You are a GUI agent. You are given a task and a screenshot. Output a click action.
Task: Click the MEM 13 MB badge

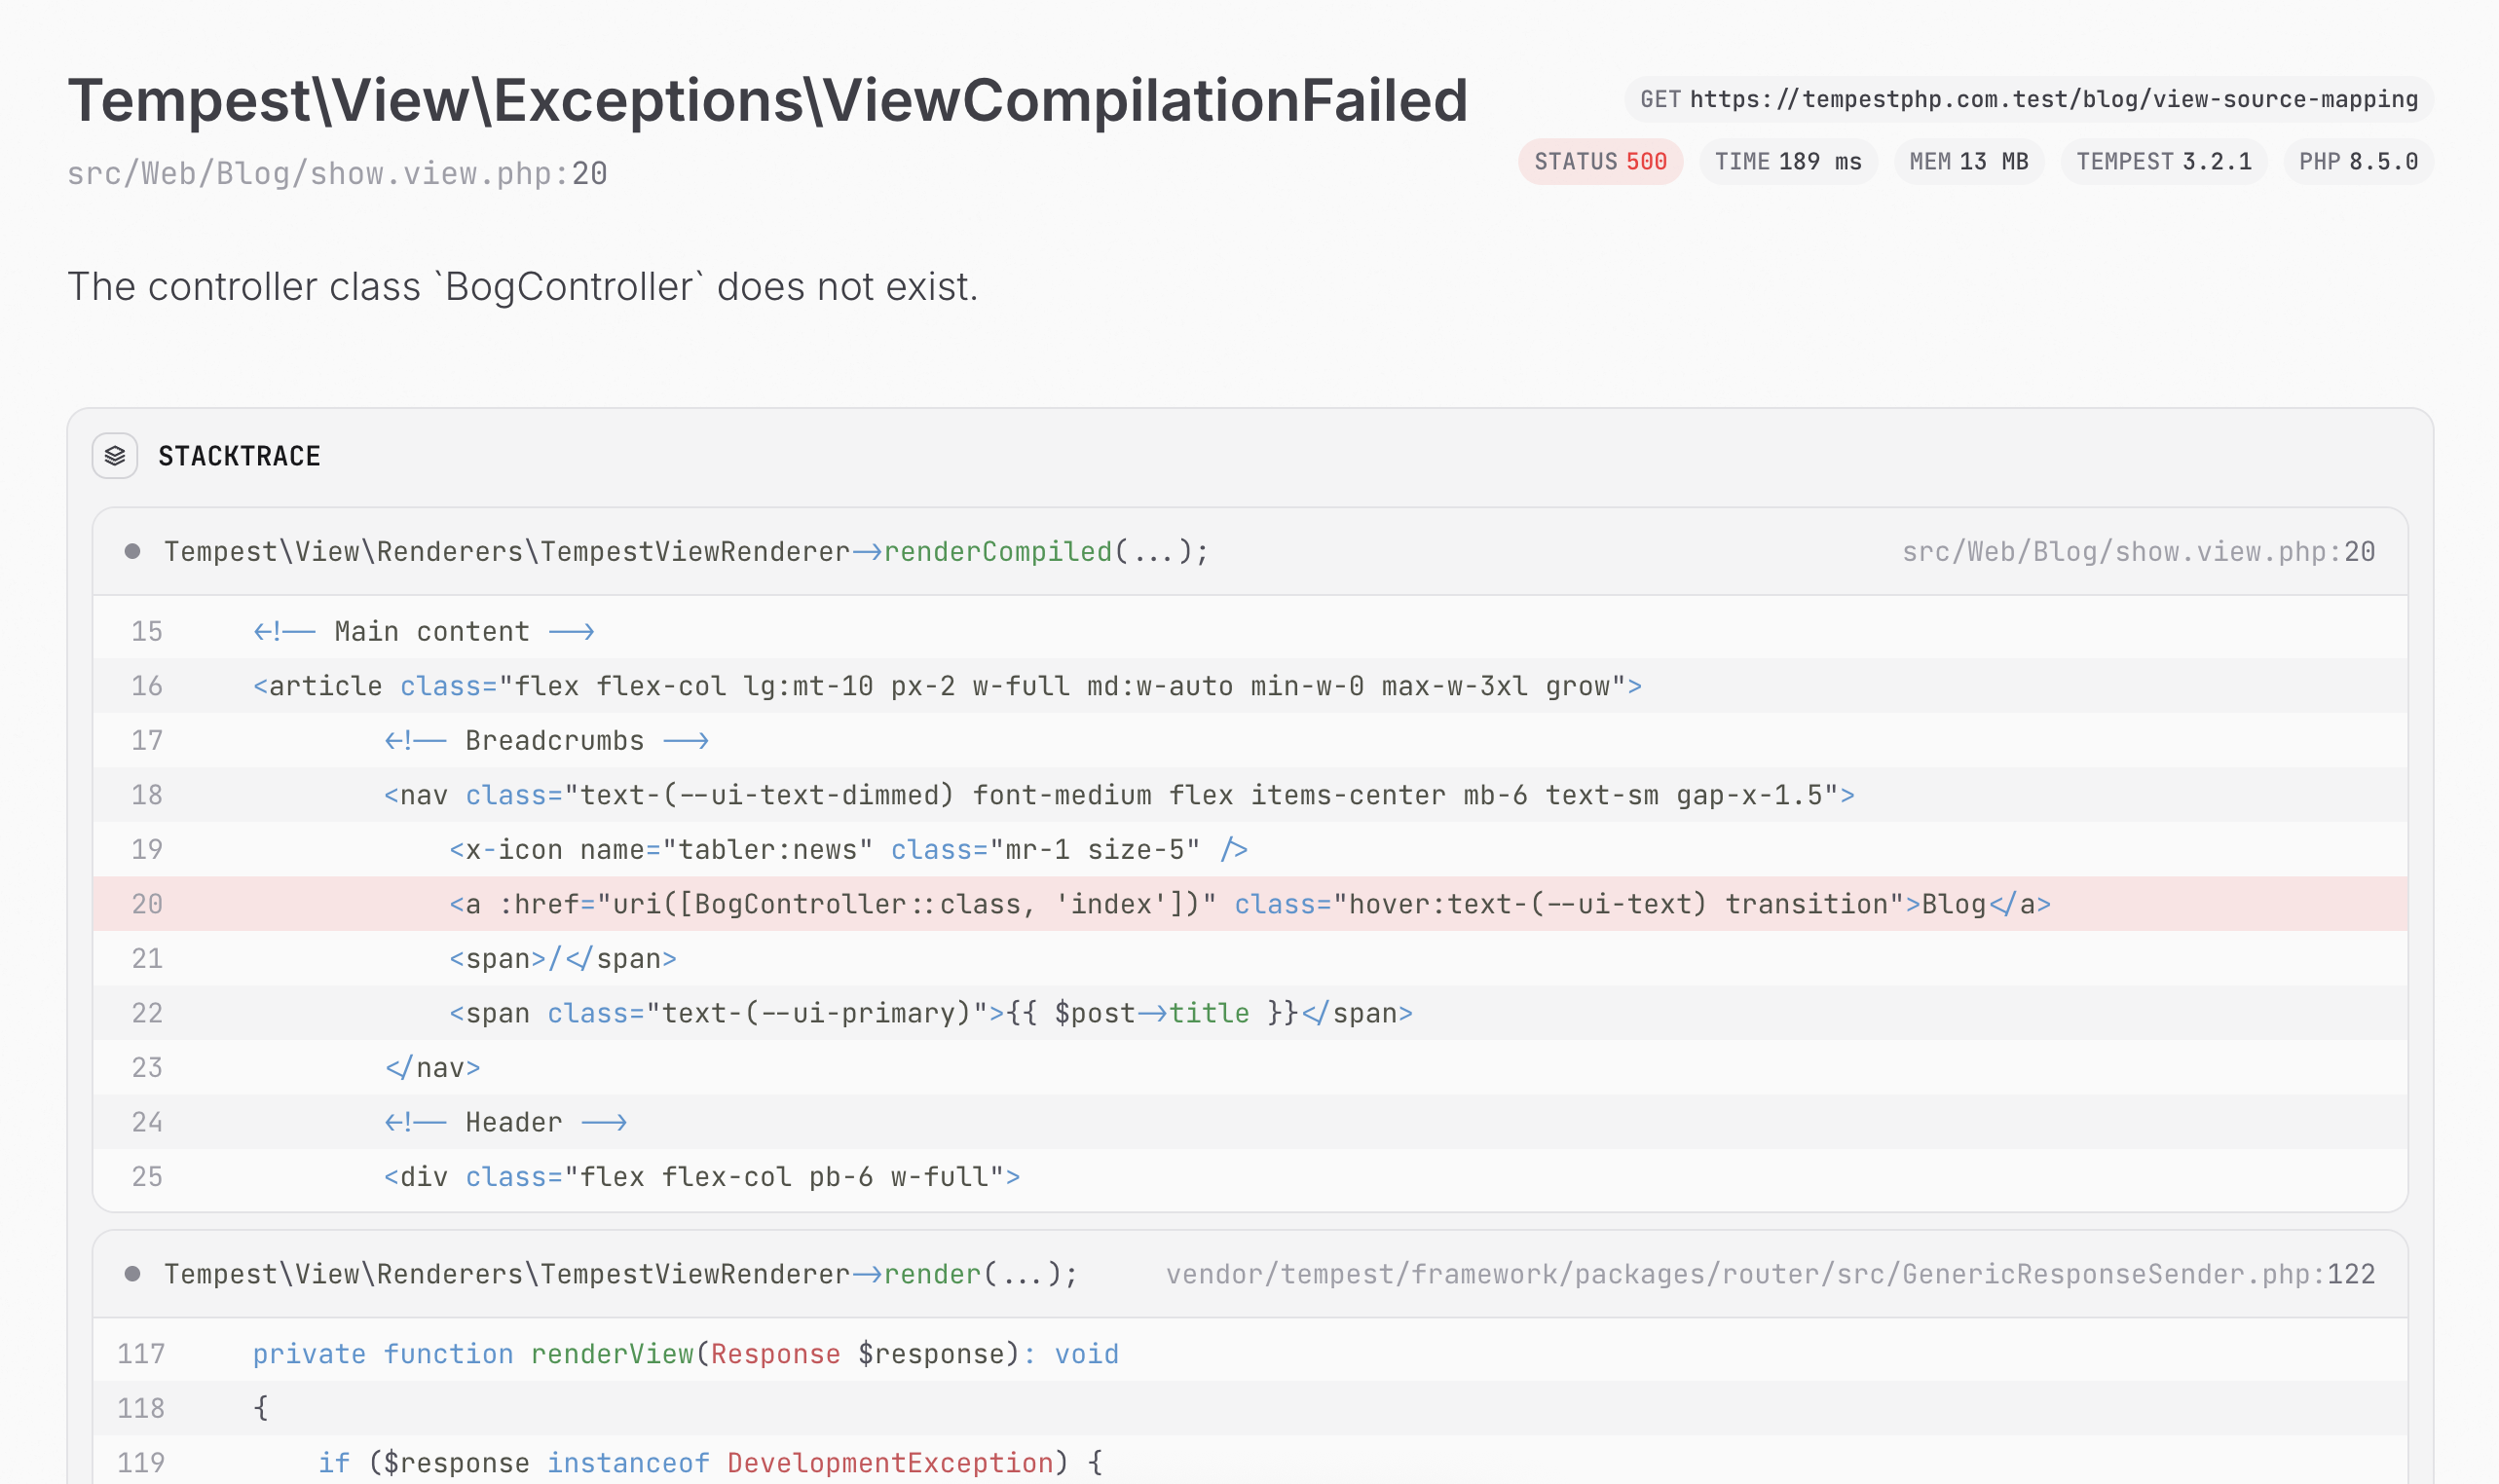tap(1968, 162)
